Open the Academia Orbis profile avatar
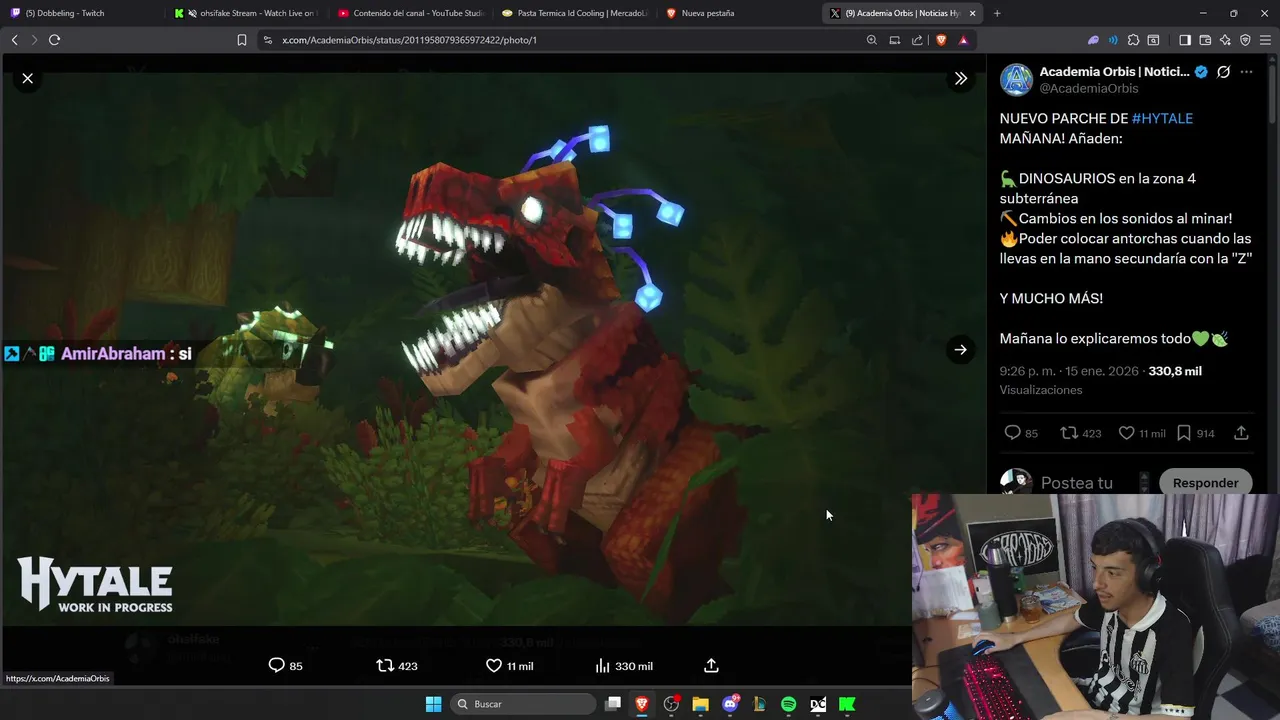The width and height of the screenshot is (1280, 720). click(1016, 79)
